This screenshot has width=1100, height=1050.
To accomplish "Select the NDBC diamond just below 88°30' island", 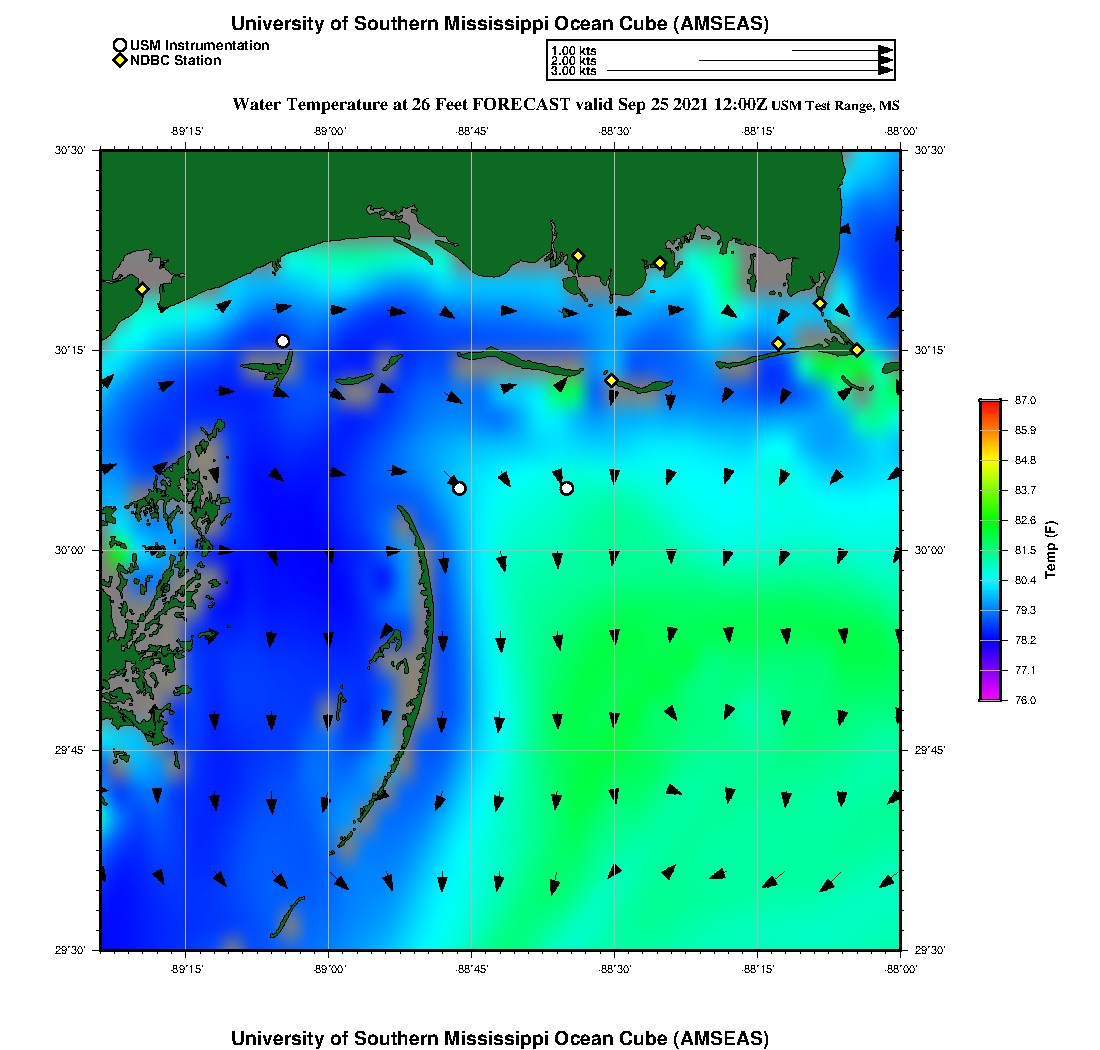I will [611, 379].
